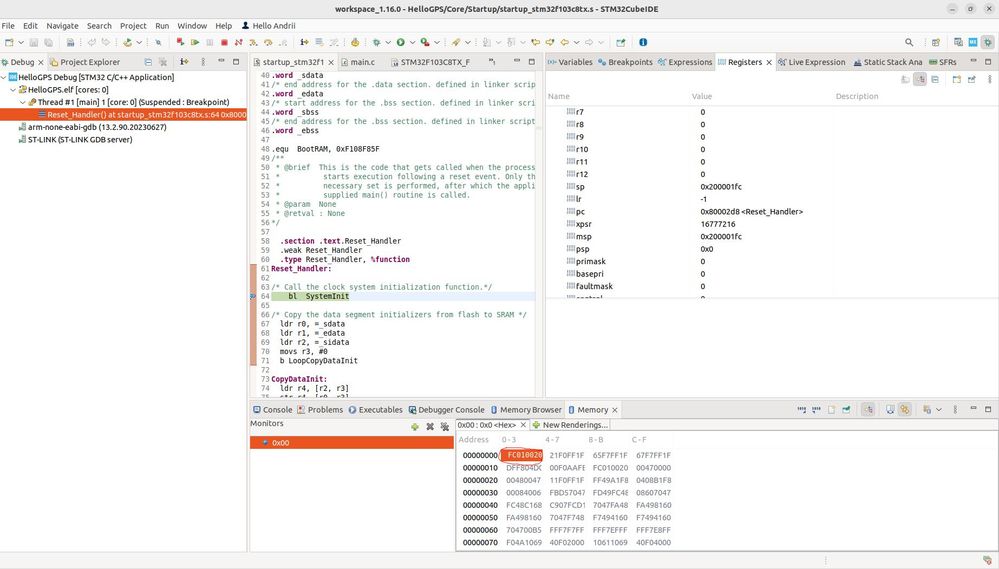Collapse Thread #1 in Debug view
999x569 pixels.
pyautogui.click(x=22, y=102)
